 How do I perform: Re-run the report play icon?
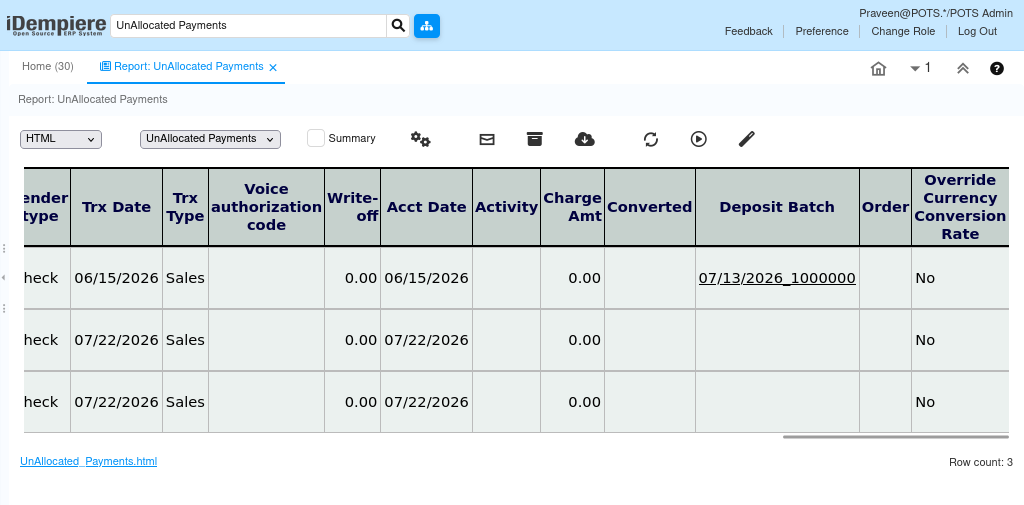pos(699,139)
